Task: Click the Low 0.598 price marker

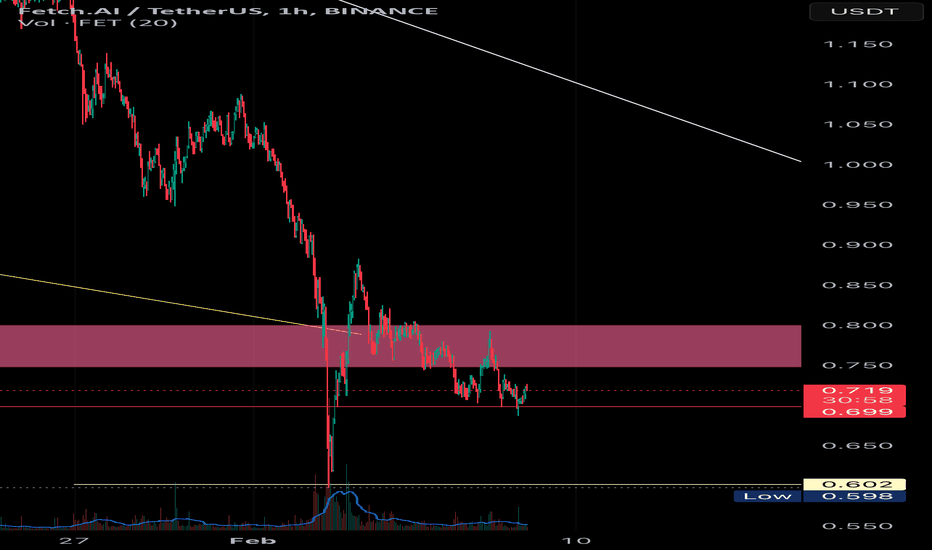Action: tap(820, 496)
